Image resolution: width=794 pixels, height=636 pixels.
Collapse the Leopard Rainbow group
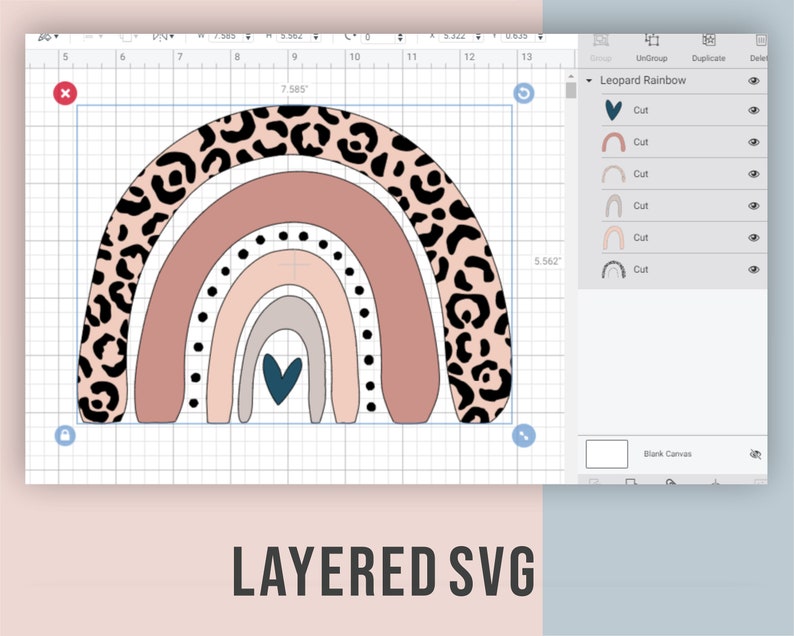[589, 81]
